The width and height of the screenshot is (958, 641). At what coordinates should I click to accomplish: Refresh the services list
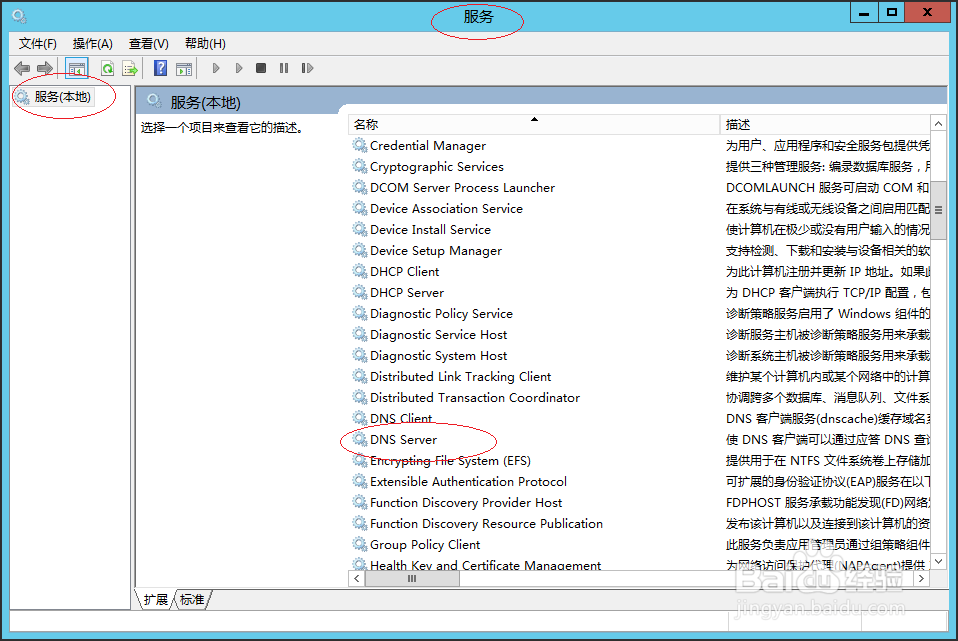pyautogui.click(x=107, y=67)
